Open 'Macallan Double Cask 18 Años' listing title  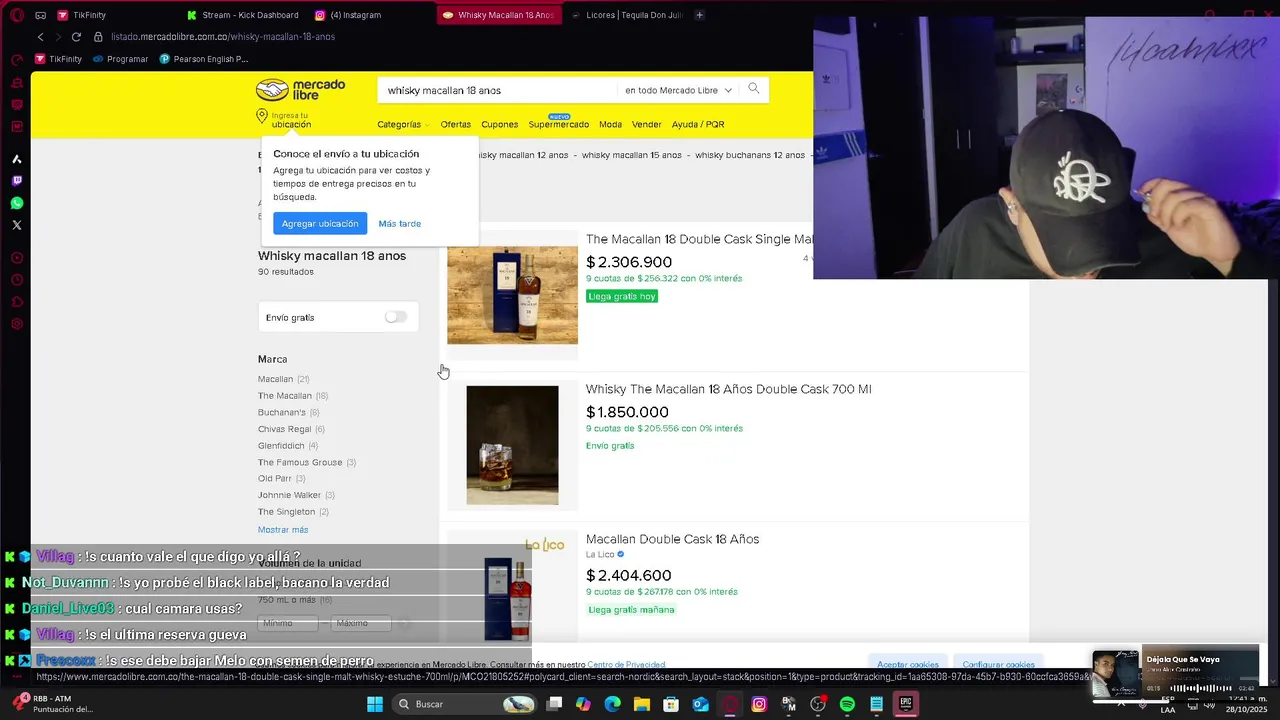(672, 539)
